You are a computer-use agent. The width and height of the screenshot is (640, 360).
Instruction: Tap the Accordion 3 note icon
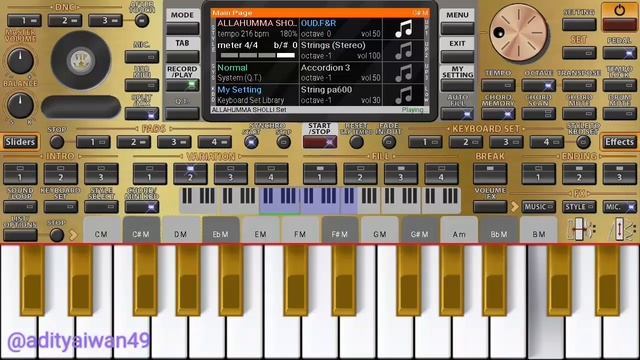[x=403, y=73]
